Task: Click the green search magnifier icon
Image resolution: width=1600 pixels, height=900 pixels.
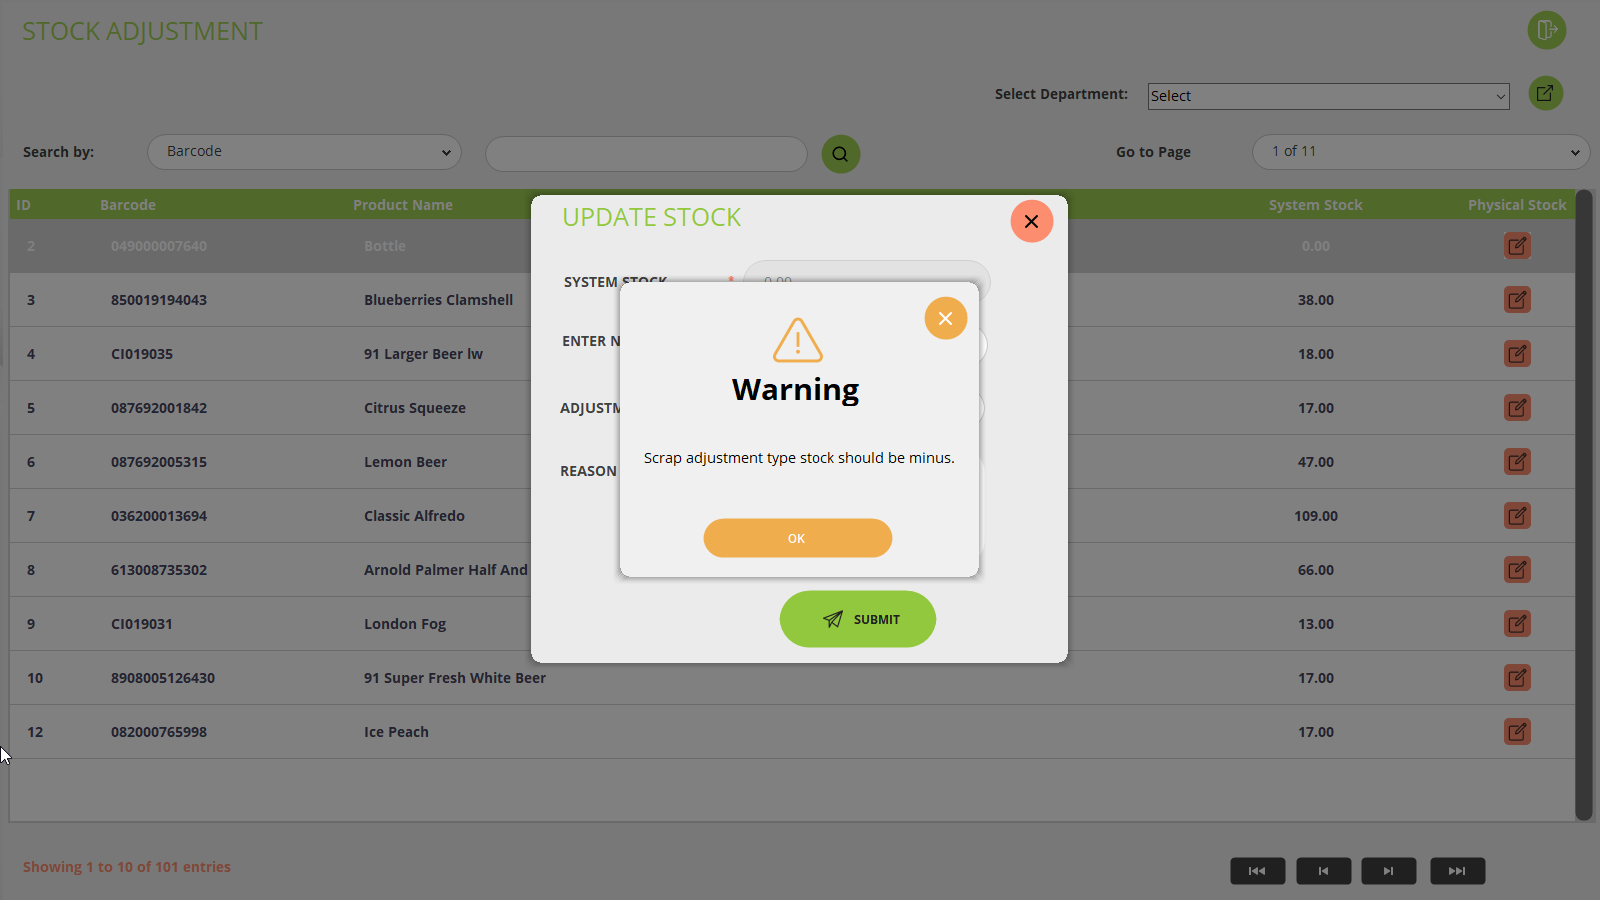Action: click(840, 154)
